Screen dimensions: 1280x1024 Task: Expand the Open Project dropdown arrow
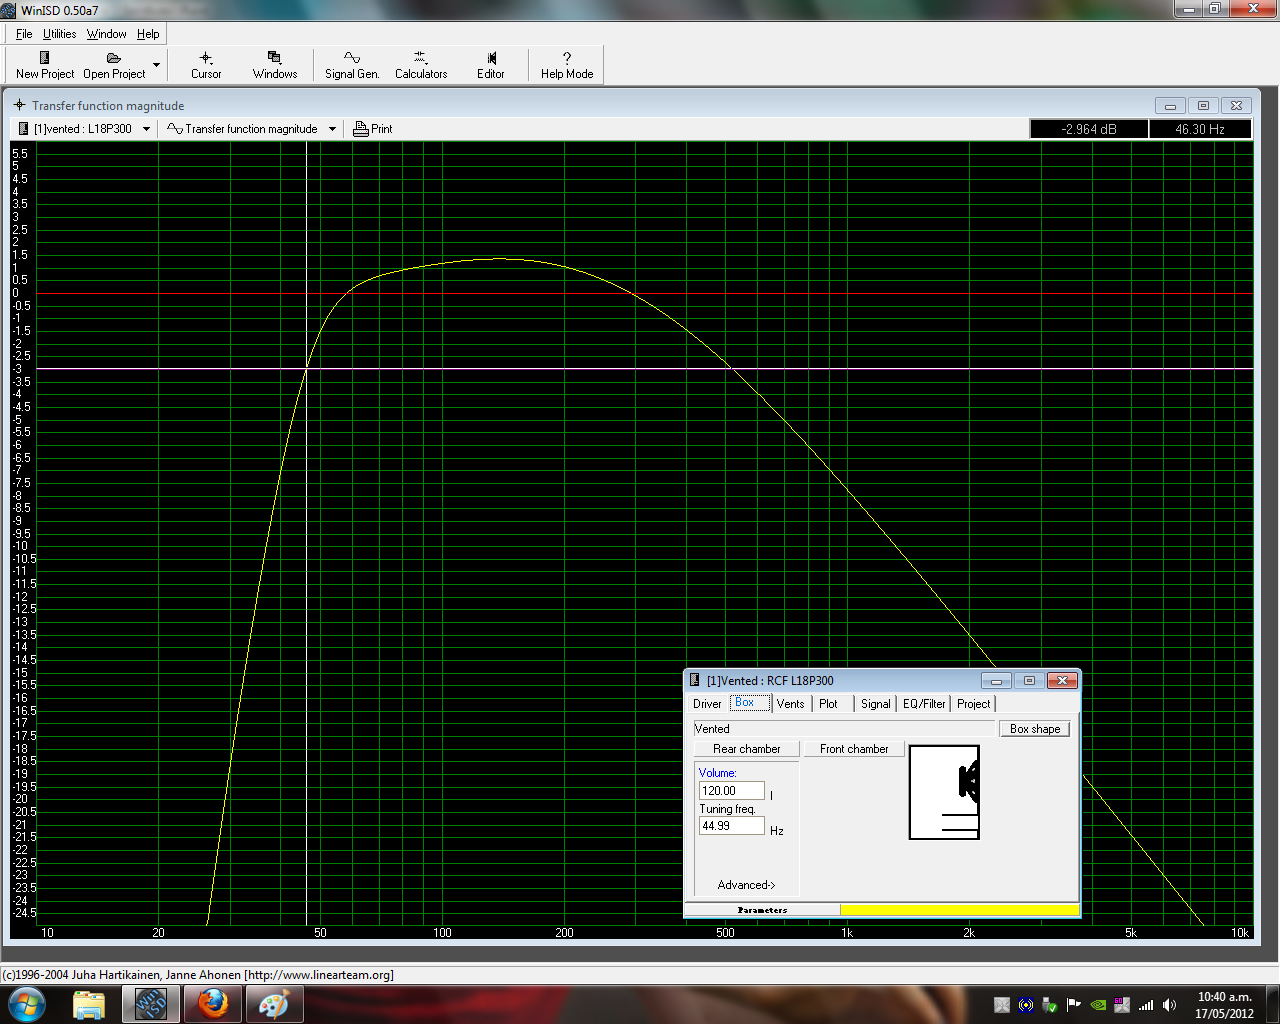click(156, 65)
